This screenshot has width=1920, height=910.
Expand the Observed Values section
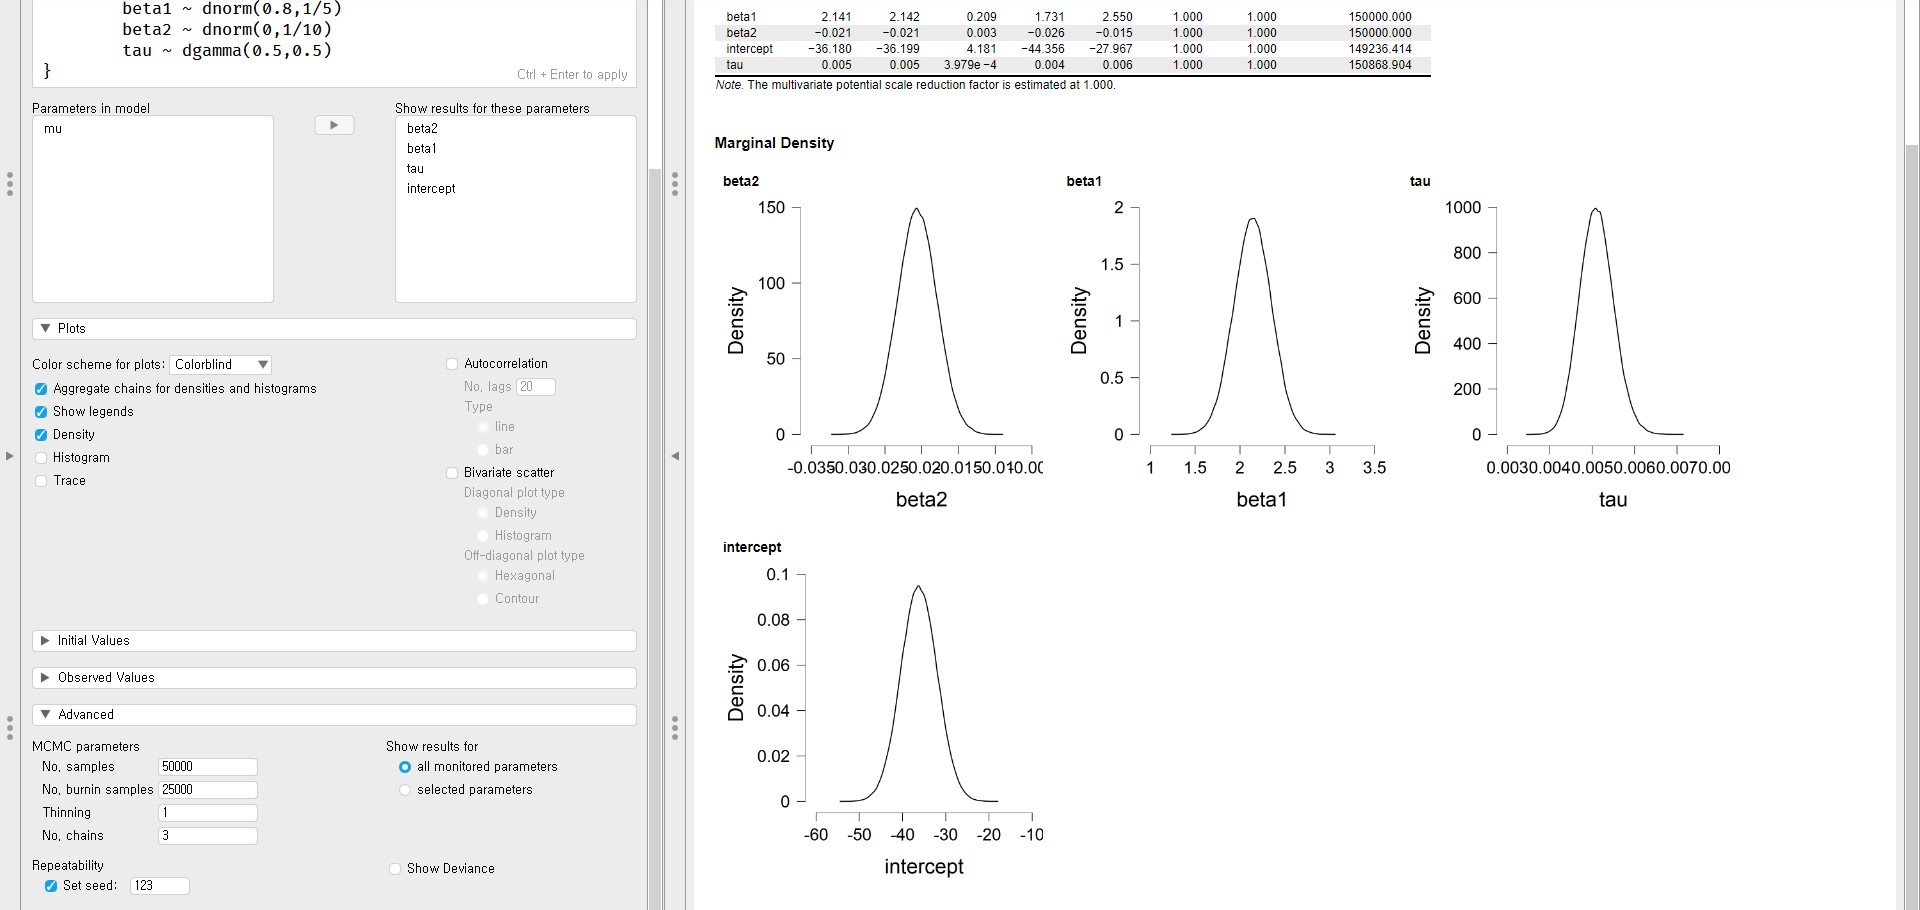pyautogui.click(x=46, y=678)
